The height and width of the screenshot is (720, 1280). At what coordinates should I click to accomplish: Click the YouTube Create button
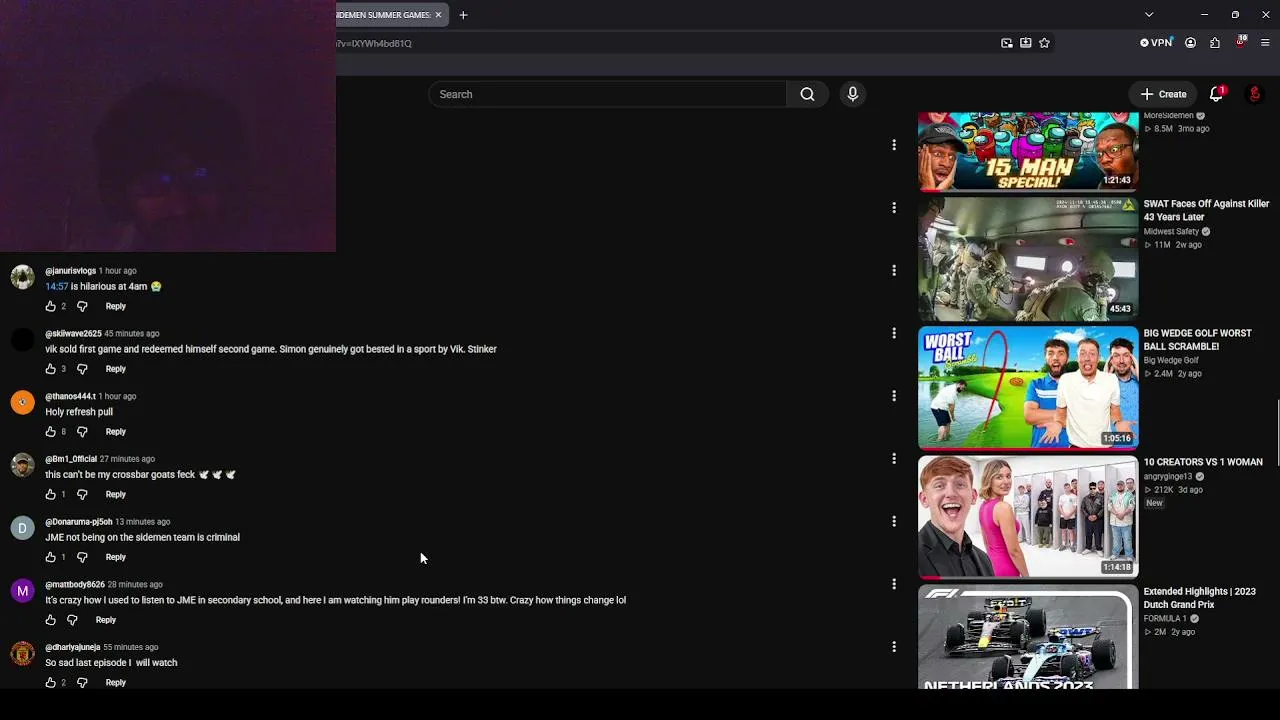(1164, 94)
